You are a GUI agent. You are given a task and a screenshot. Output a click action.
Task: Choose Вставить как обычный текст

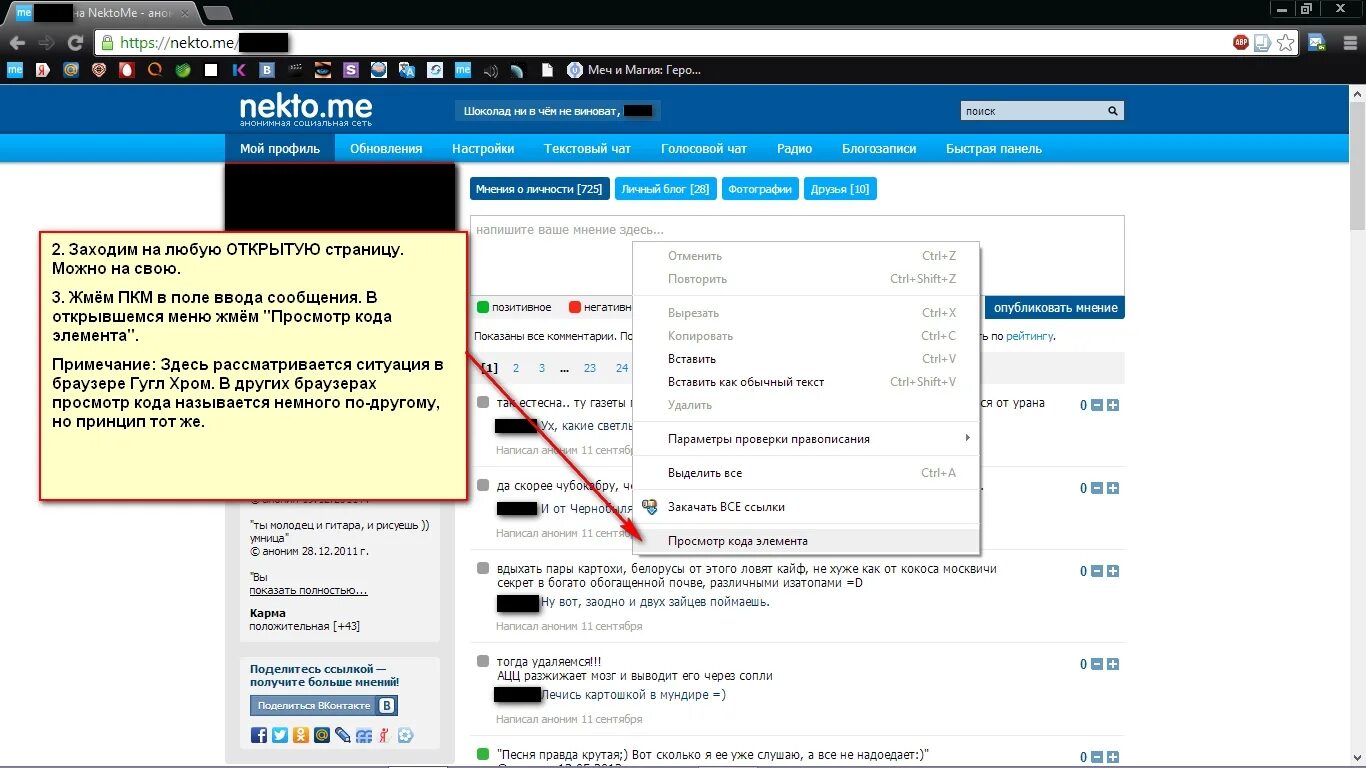click(807, 382)
